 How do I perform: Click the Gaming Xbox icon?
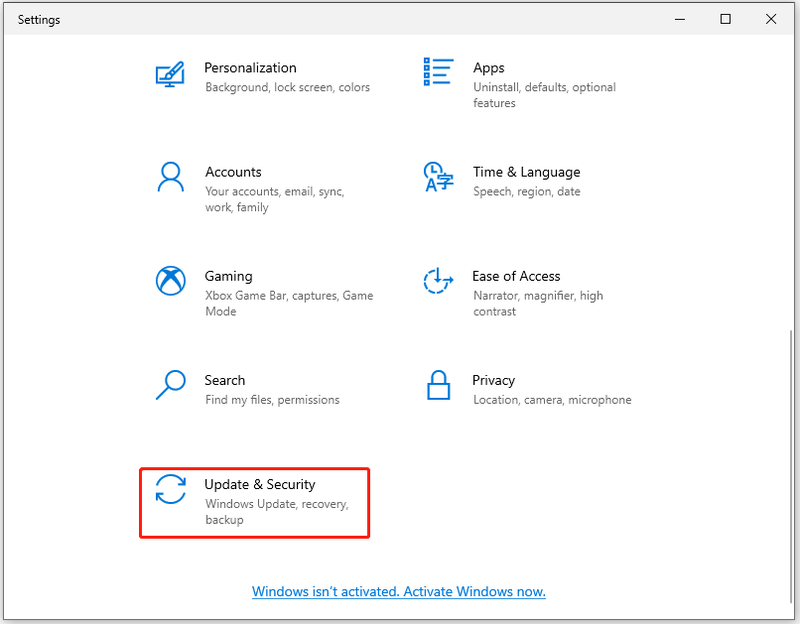(x=170, y=281)
